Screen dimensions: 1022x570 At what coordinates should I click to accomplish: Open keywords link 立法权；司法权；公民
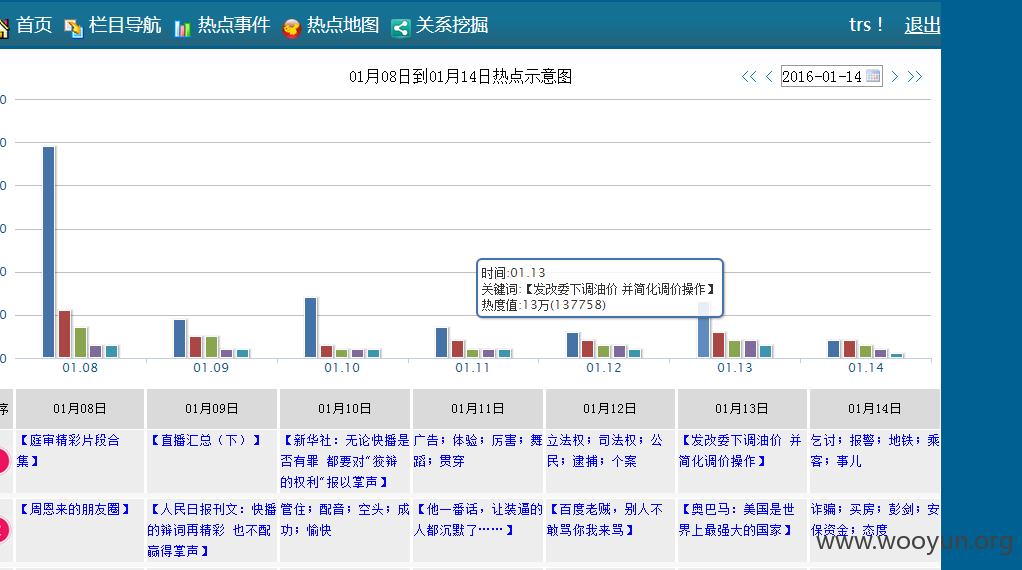point(605,451)
